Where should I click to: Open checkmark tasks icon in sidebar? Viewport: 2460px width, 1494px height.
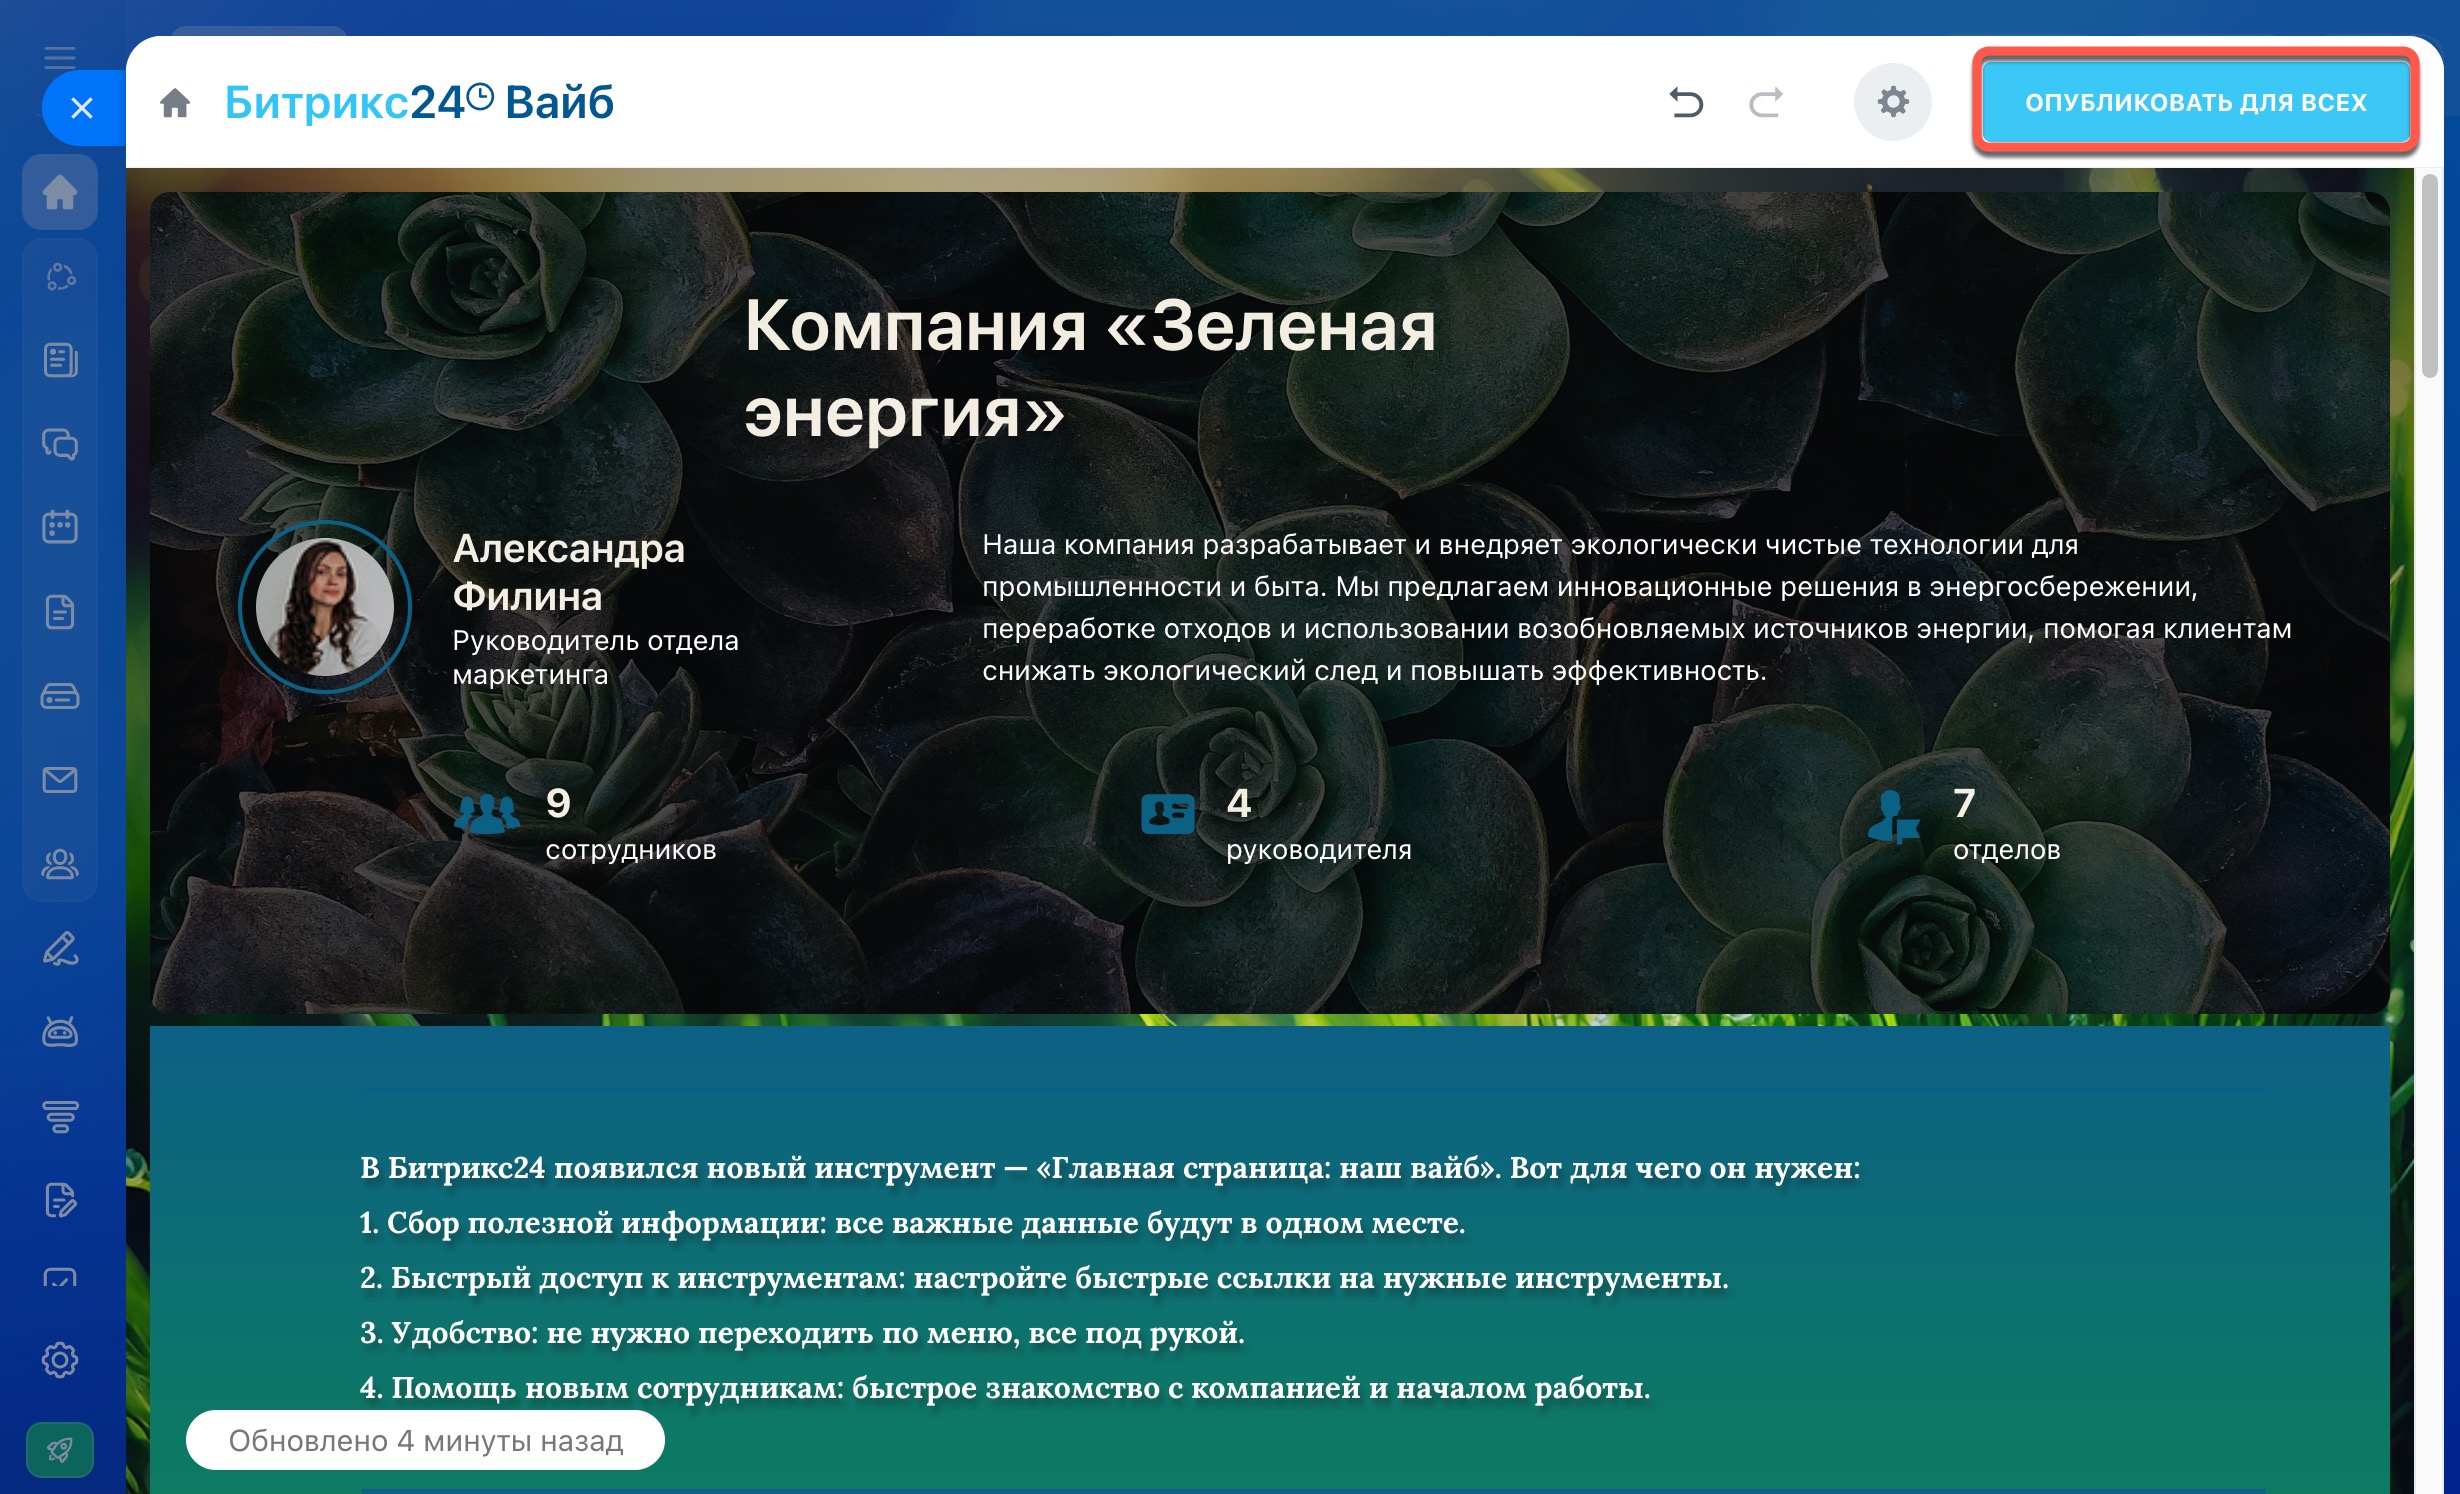point(60,1278)
